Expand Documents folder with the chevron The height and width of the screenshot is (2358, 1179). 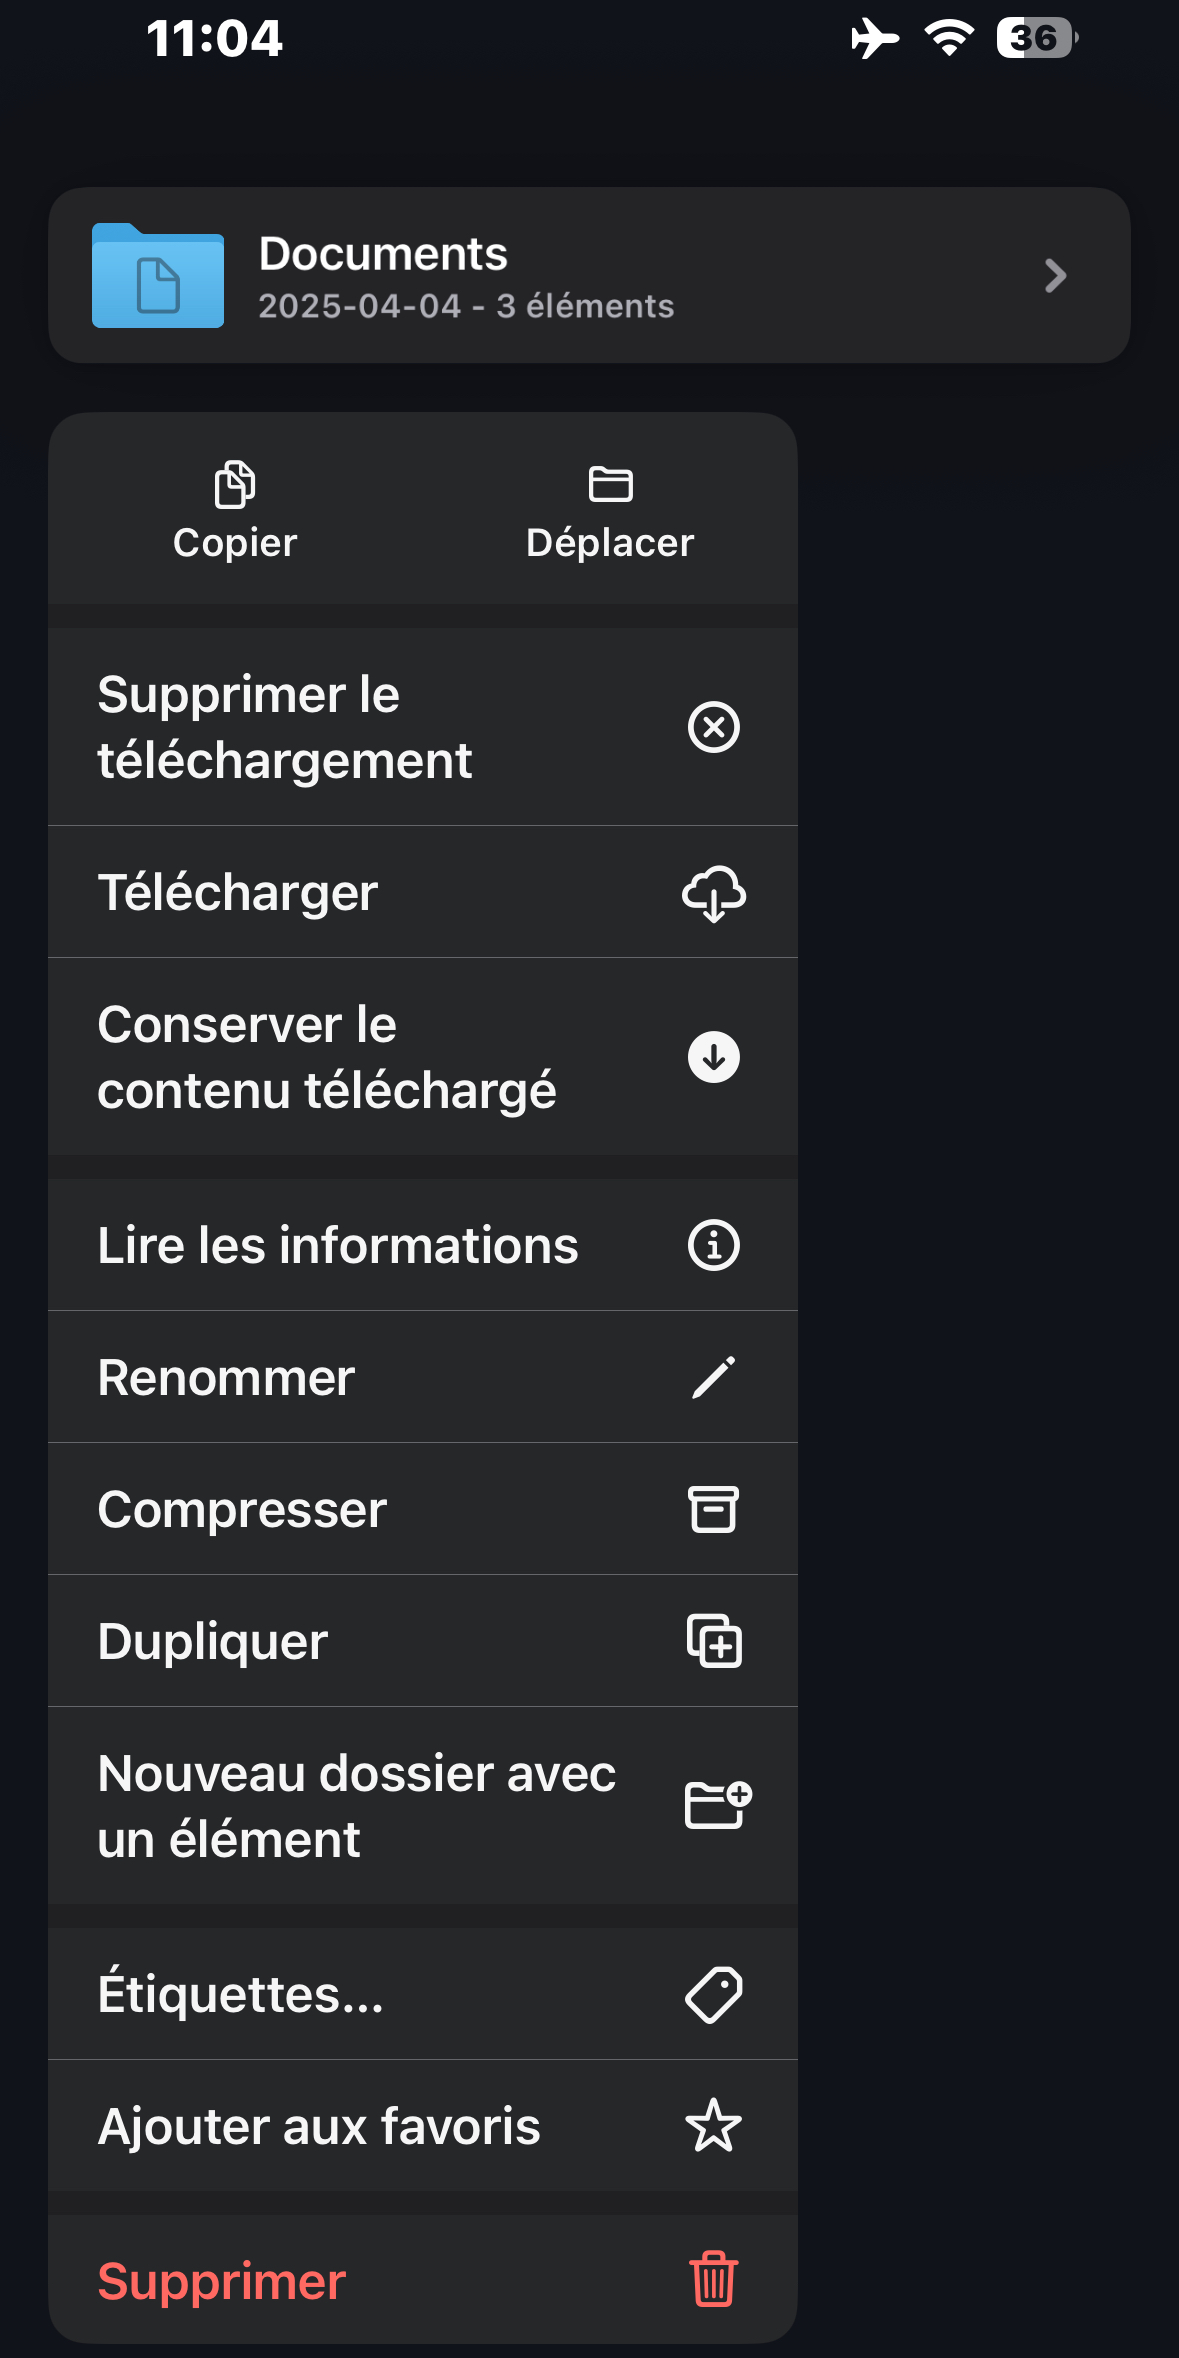click(x=1055, y=276)
